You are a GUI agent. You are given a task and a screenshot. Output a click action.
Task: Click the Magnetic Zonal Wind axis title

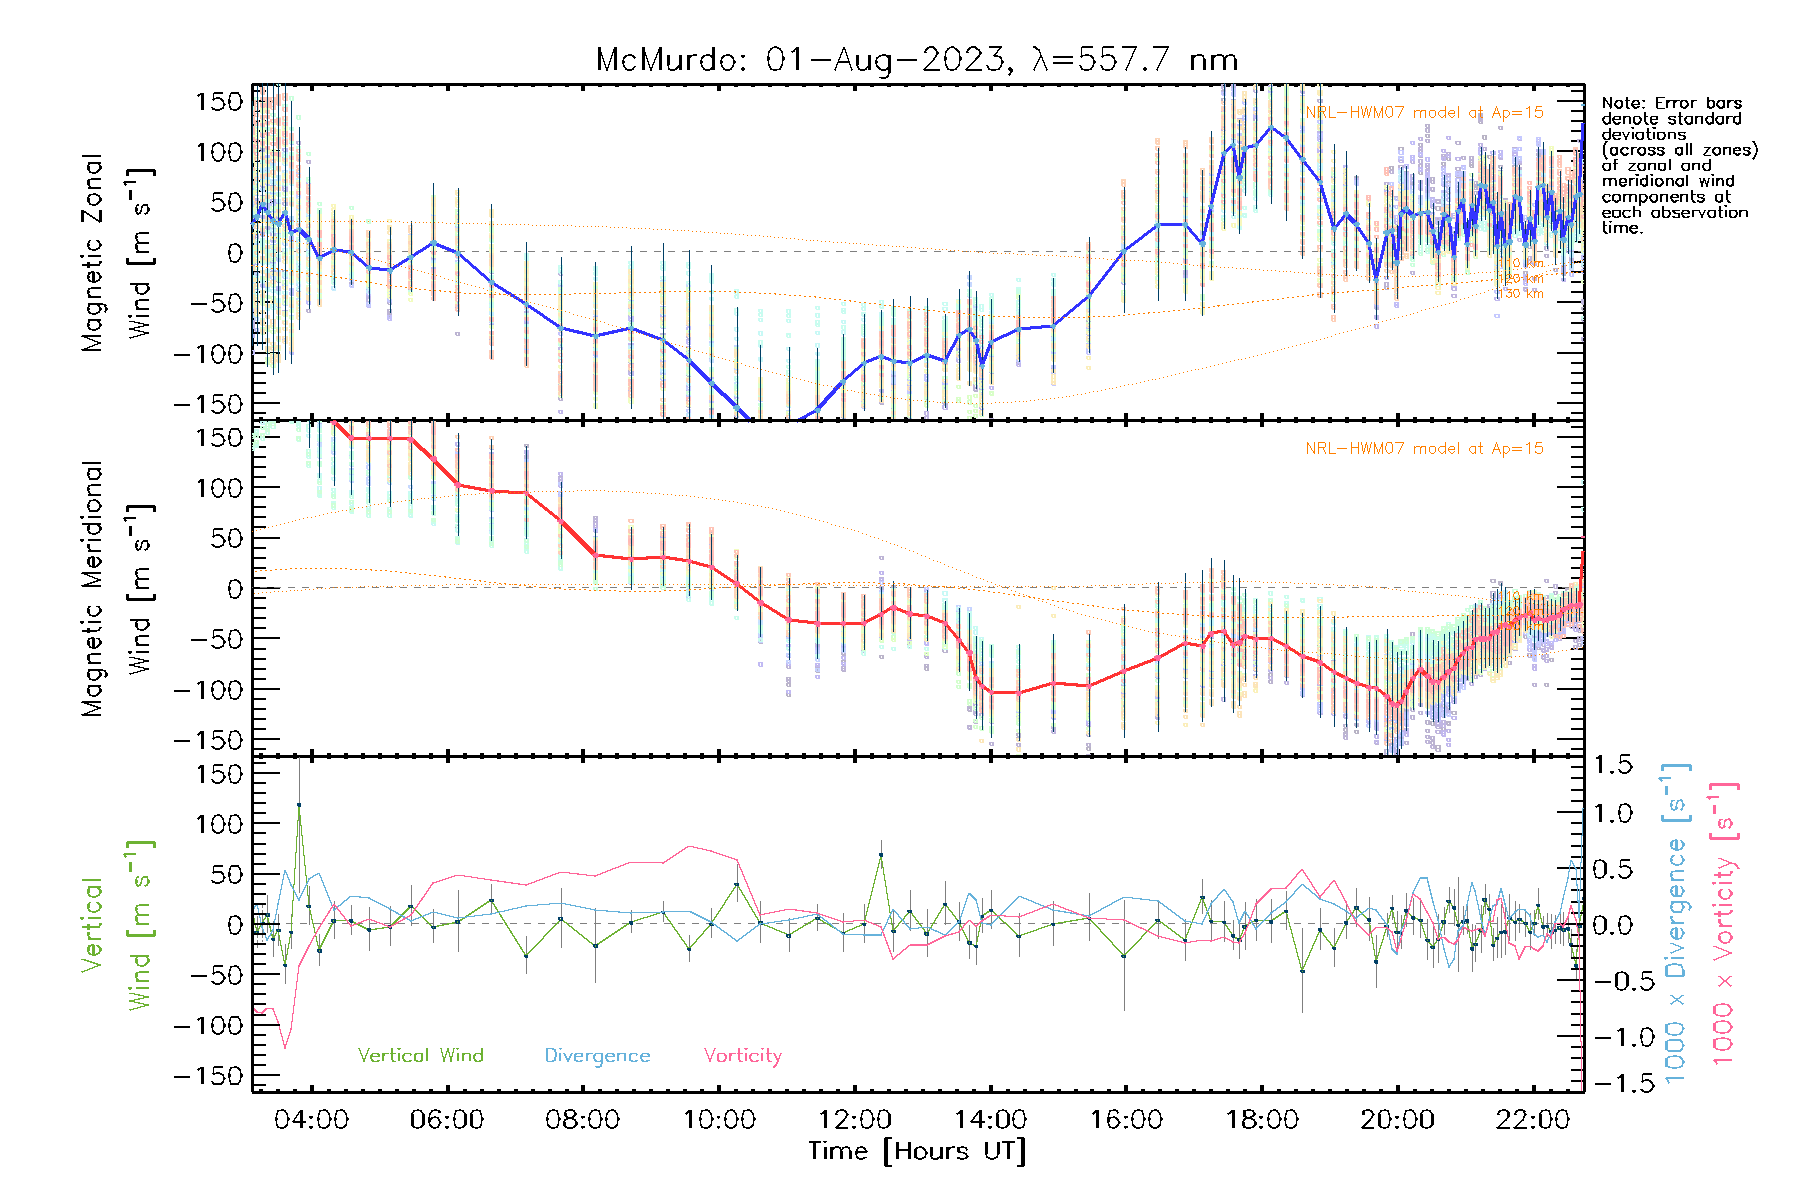click(118, 252)
